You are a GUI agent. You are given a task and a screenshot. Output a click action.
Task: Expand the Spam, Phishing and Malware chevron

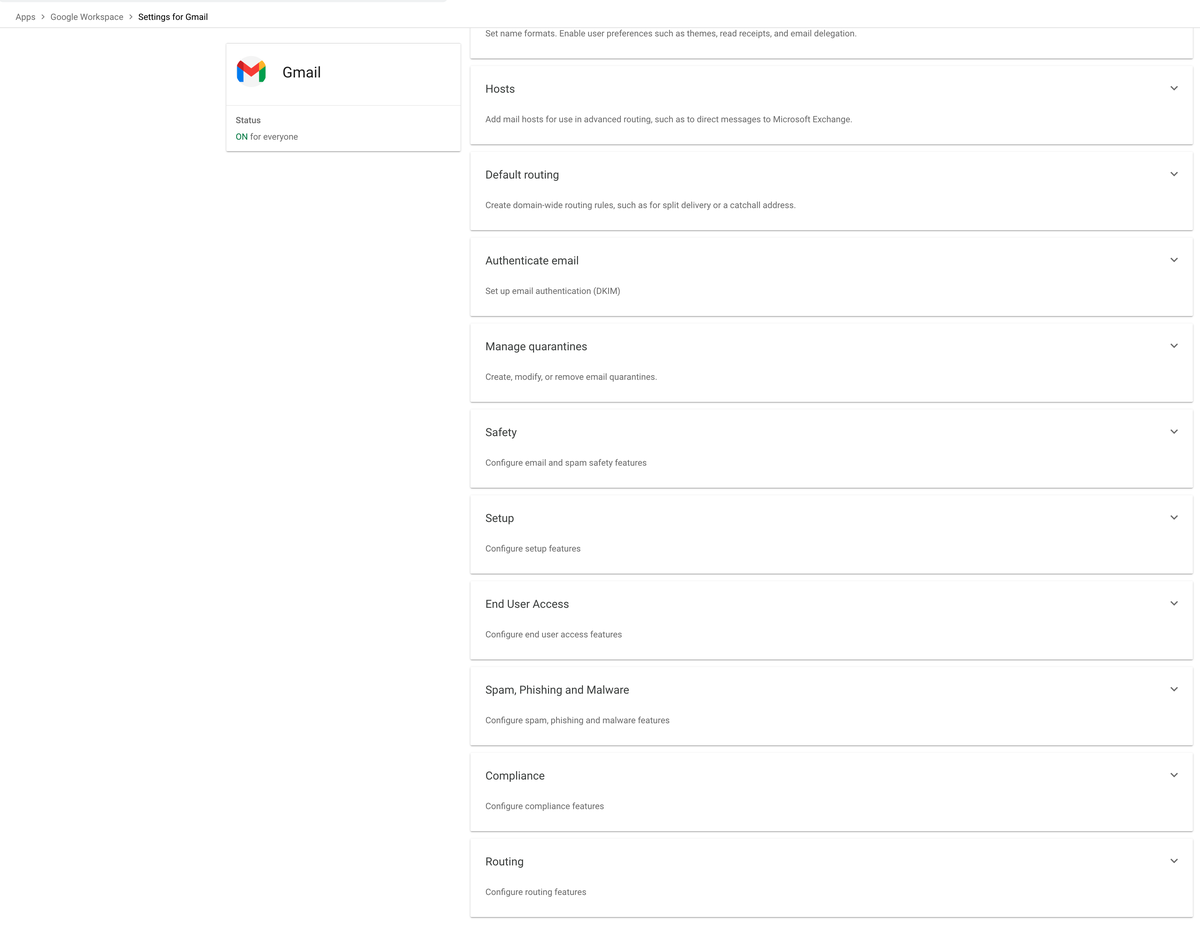click(1174, 689)
